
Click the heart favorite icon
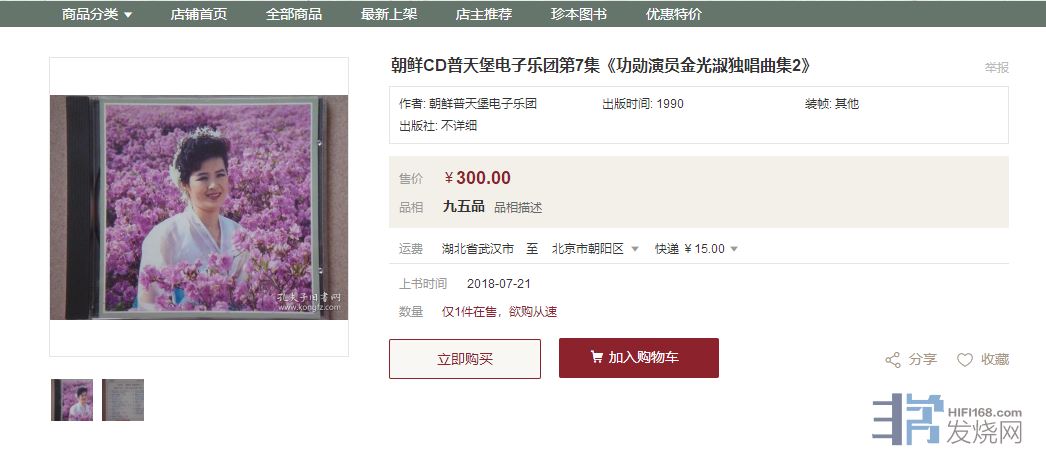965,360
